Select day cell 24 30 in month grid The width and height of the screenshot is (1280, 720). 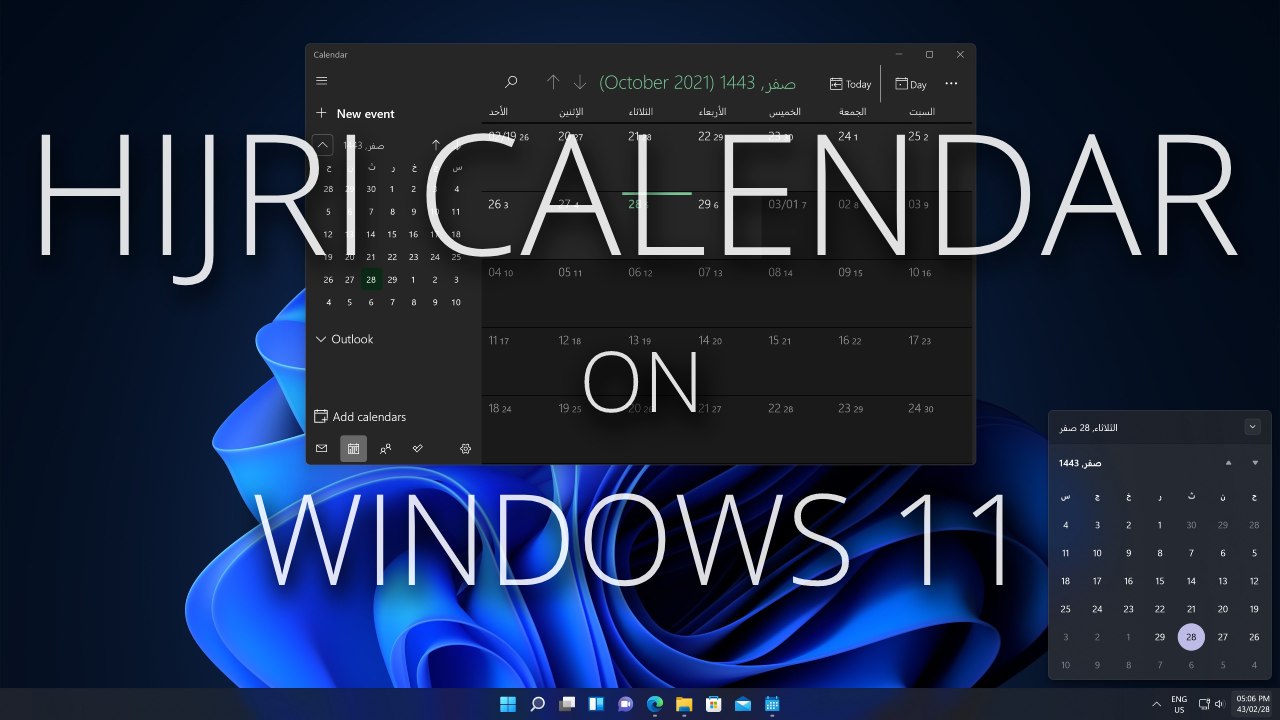click(936, 429)
